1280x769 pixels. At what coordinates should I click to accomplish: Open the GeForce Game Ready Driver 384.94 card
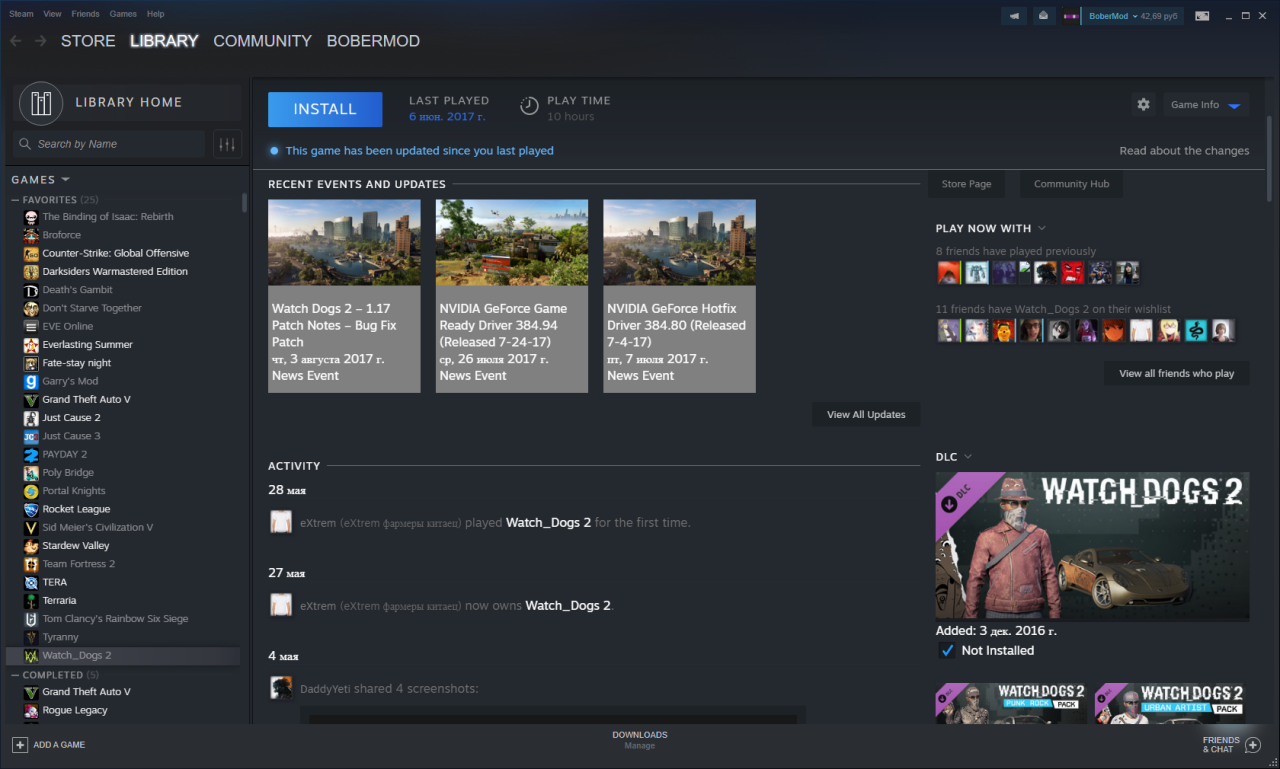pos(512,296)
